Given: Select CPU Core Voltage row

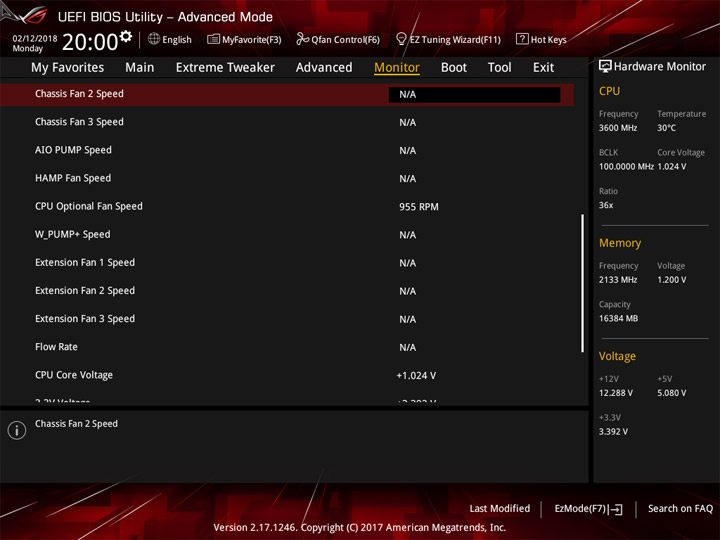Looking at the screenshot, I should (x=287, y=375).
